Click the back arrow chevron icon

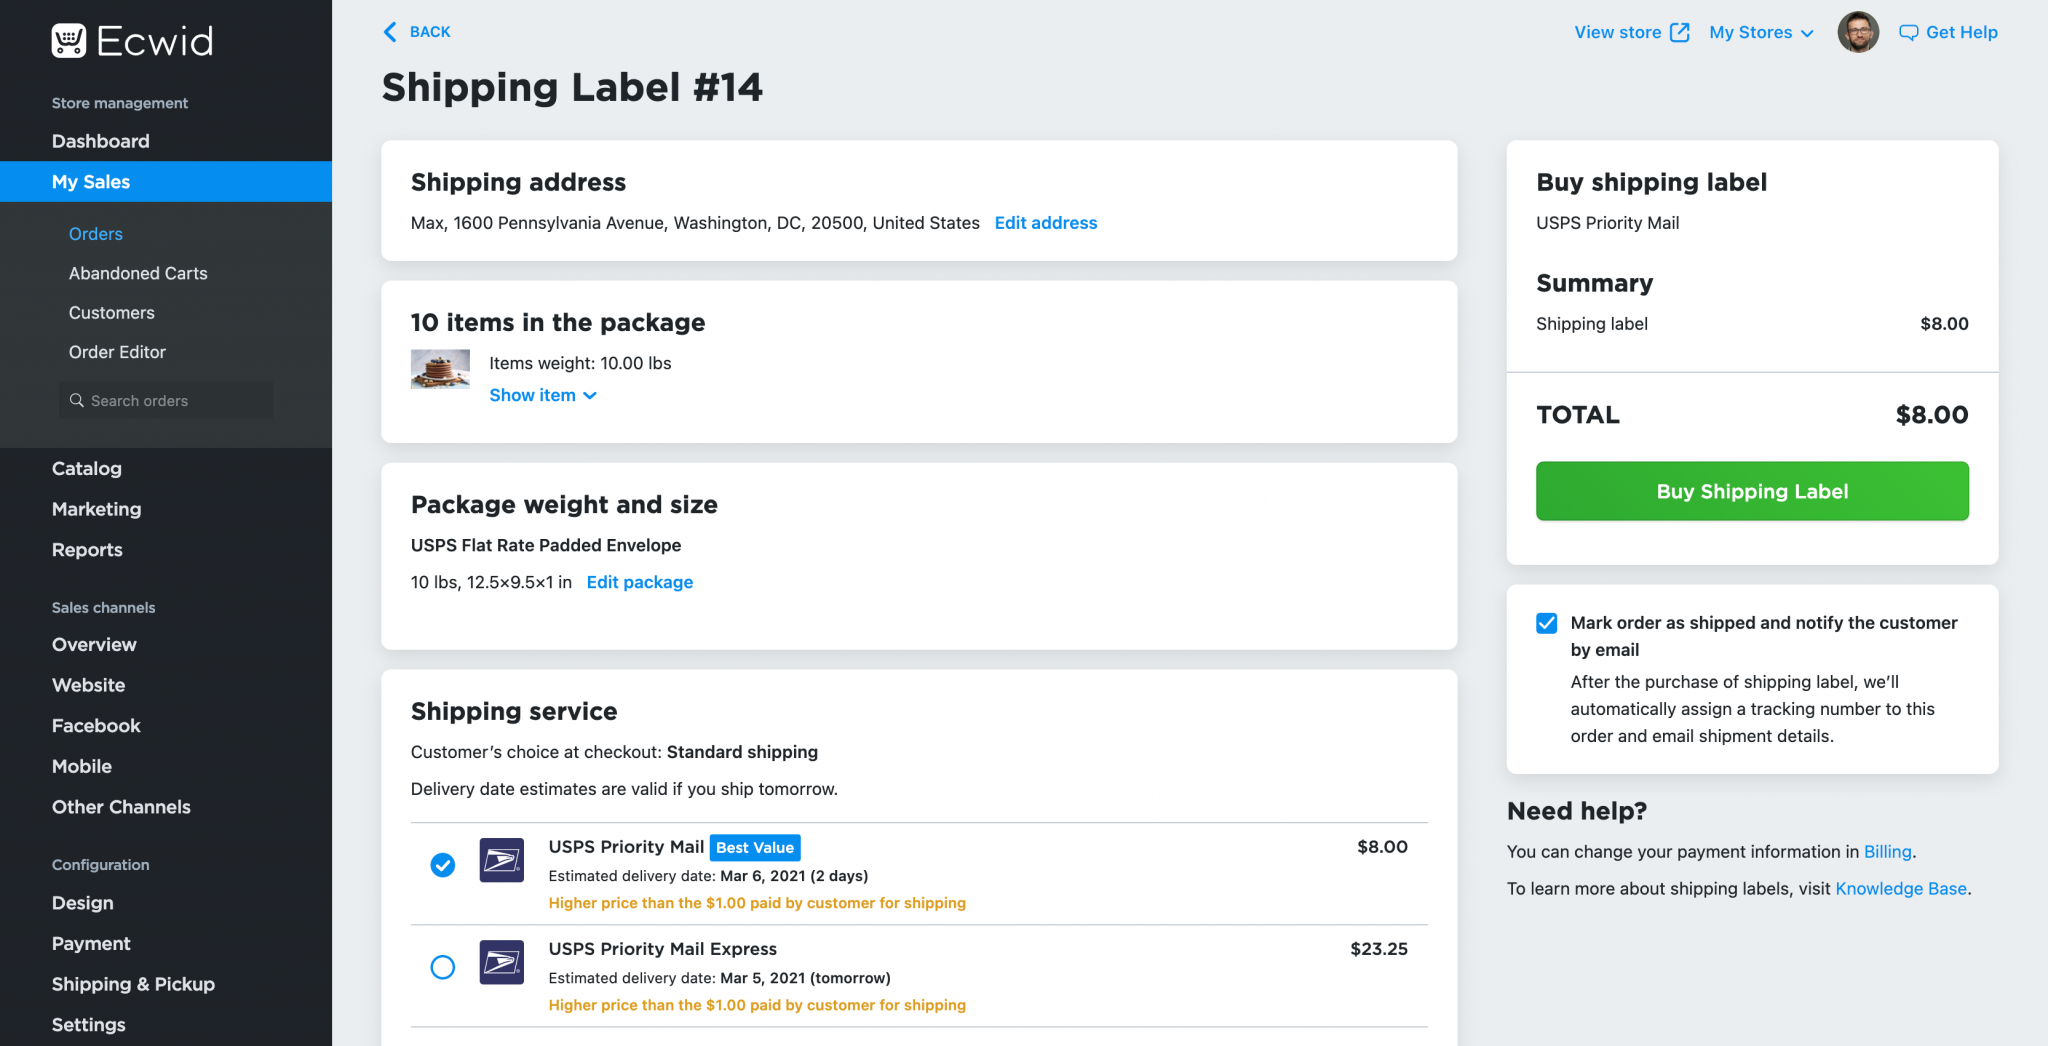click(390, 32)
